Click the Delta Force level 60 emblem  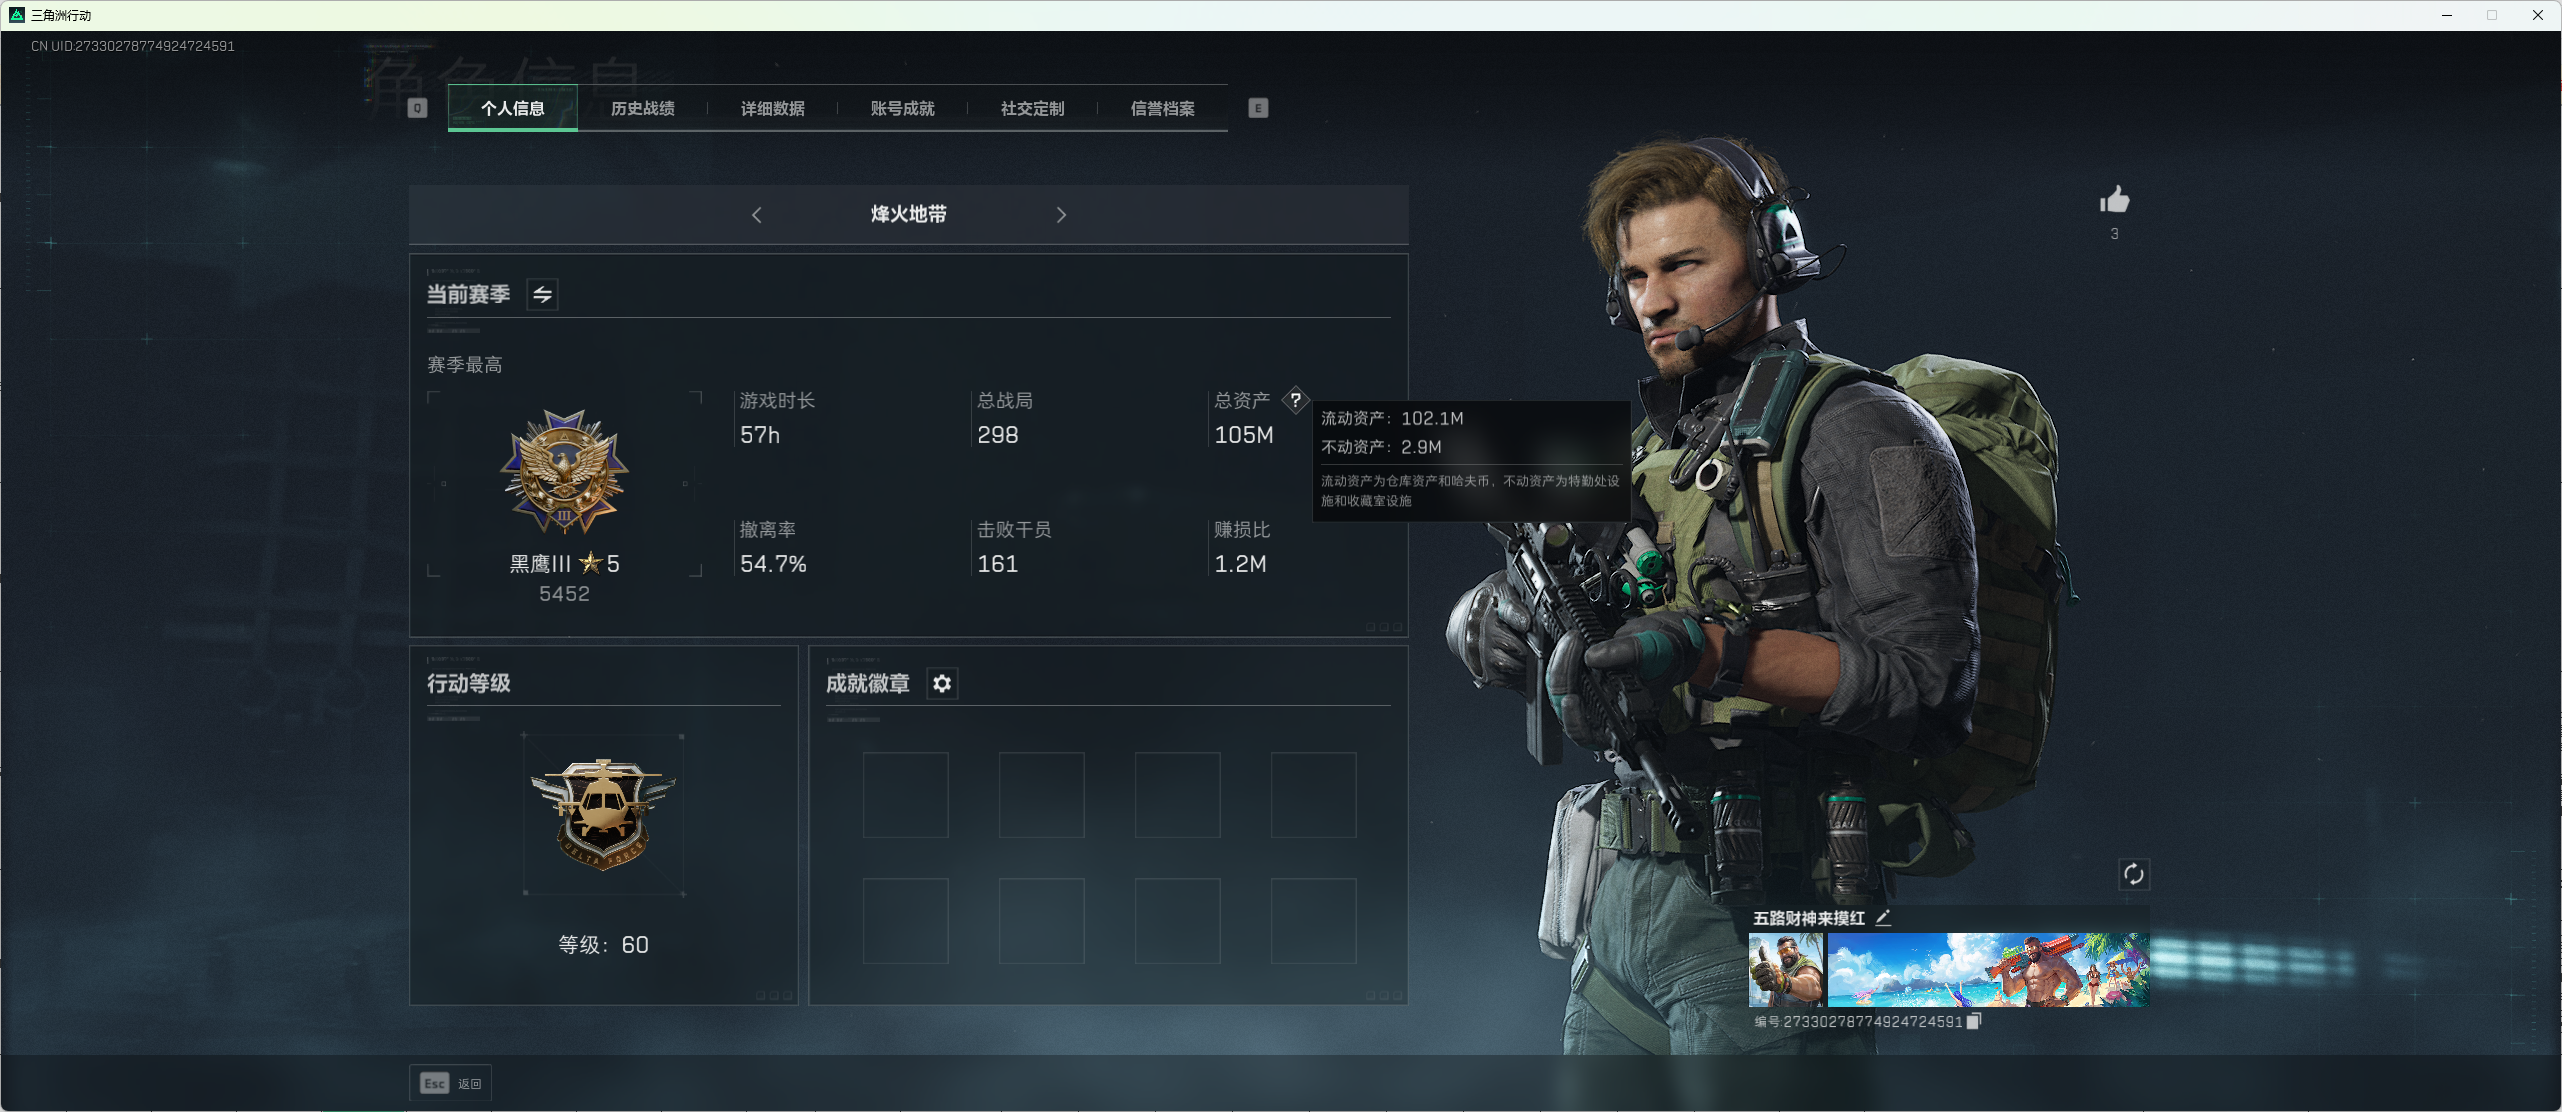(x=603, y=814)
